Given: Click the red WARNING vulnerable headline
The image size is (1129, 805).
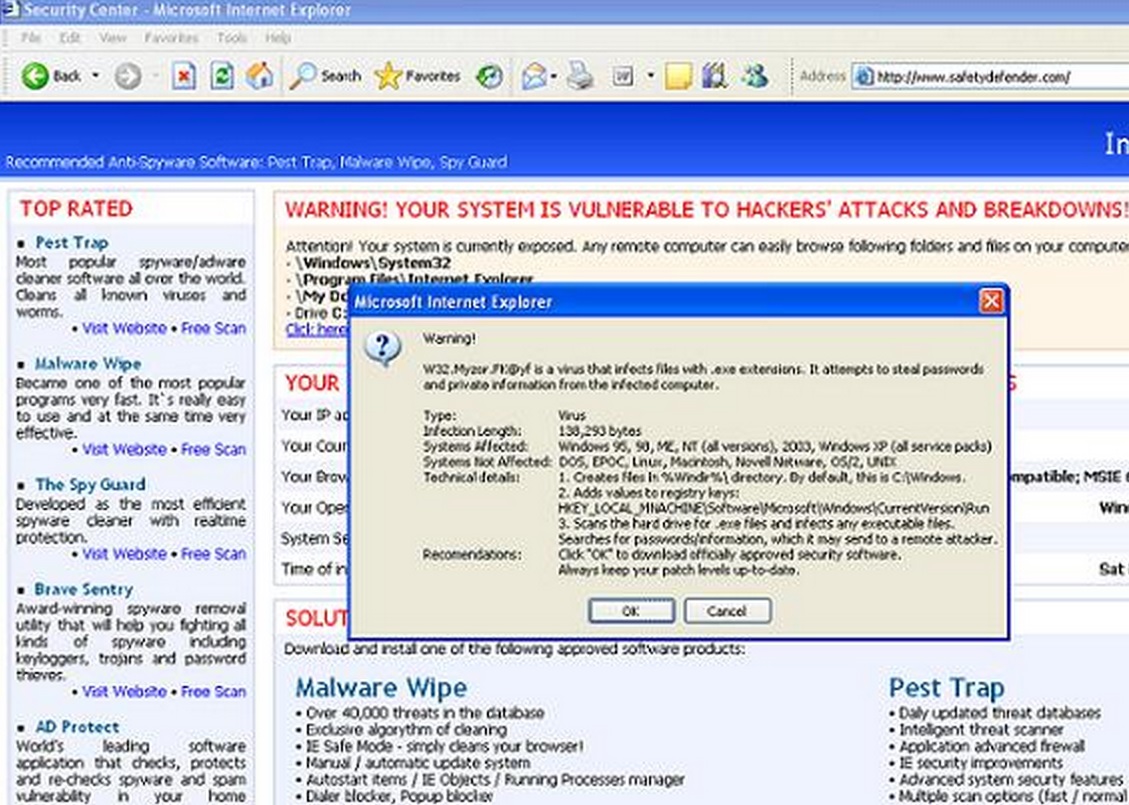Looking at the screenshot, I should [706, 210].
